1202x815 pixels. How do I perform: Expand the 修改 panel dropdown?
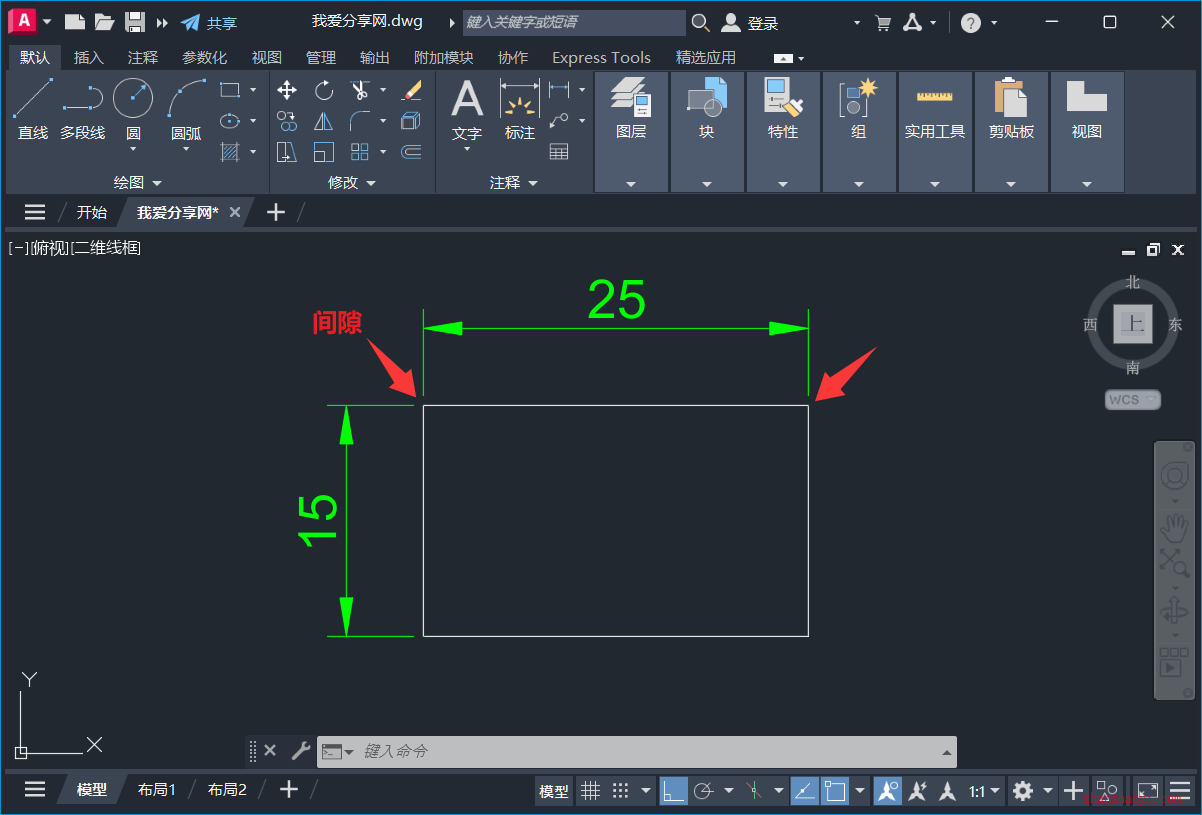(x=352, y=183)
